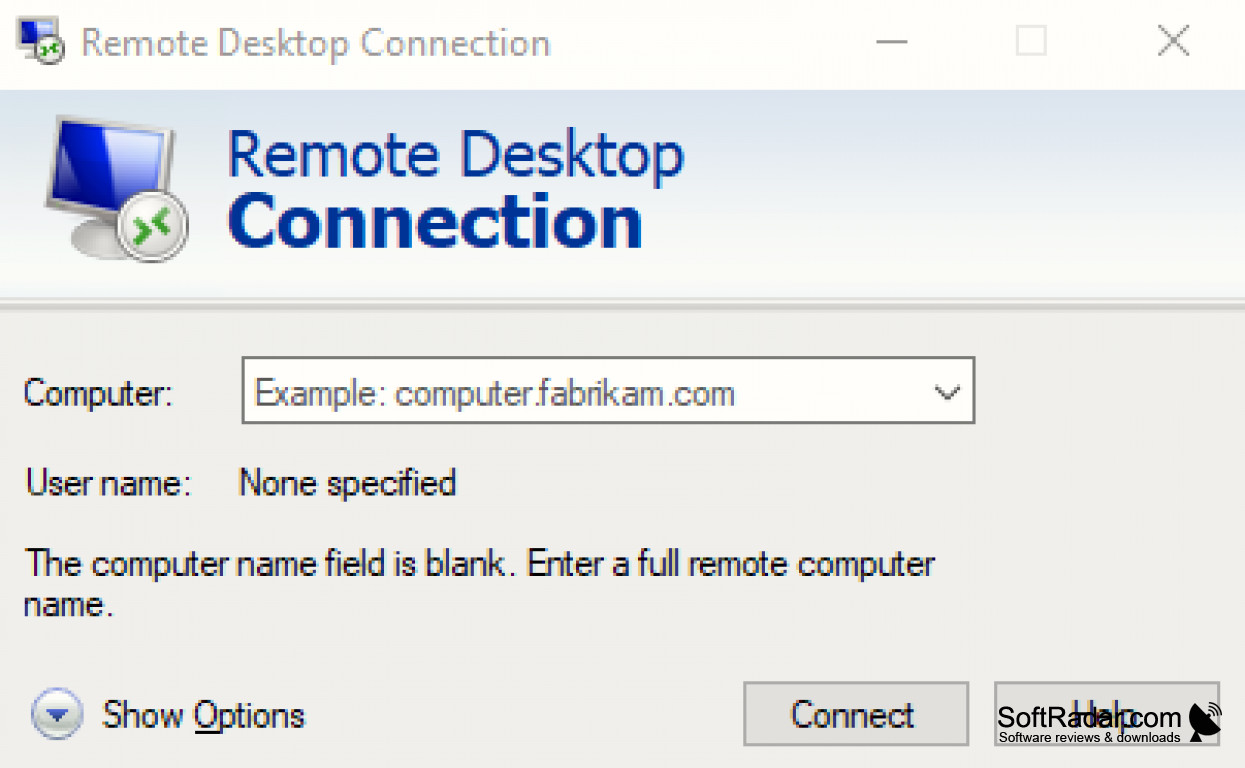The height and width of the screenshot is (768, 1245).
Task: Click the Connection heading in banner
Action: [435, 222]
